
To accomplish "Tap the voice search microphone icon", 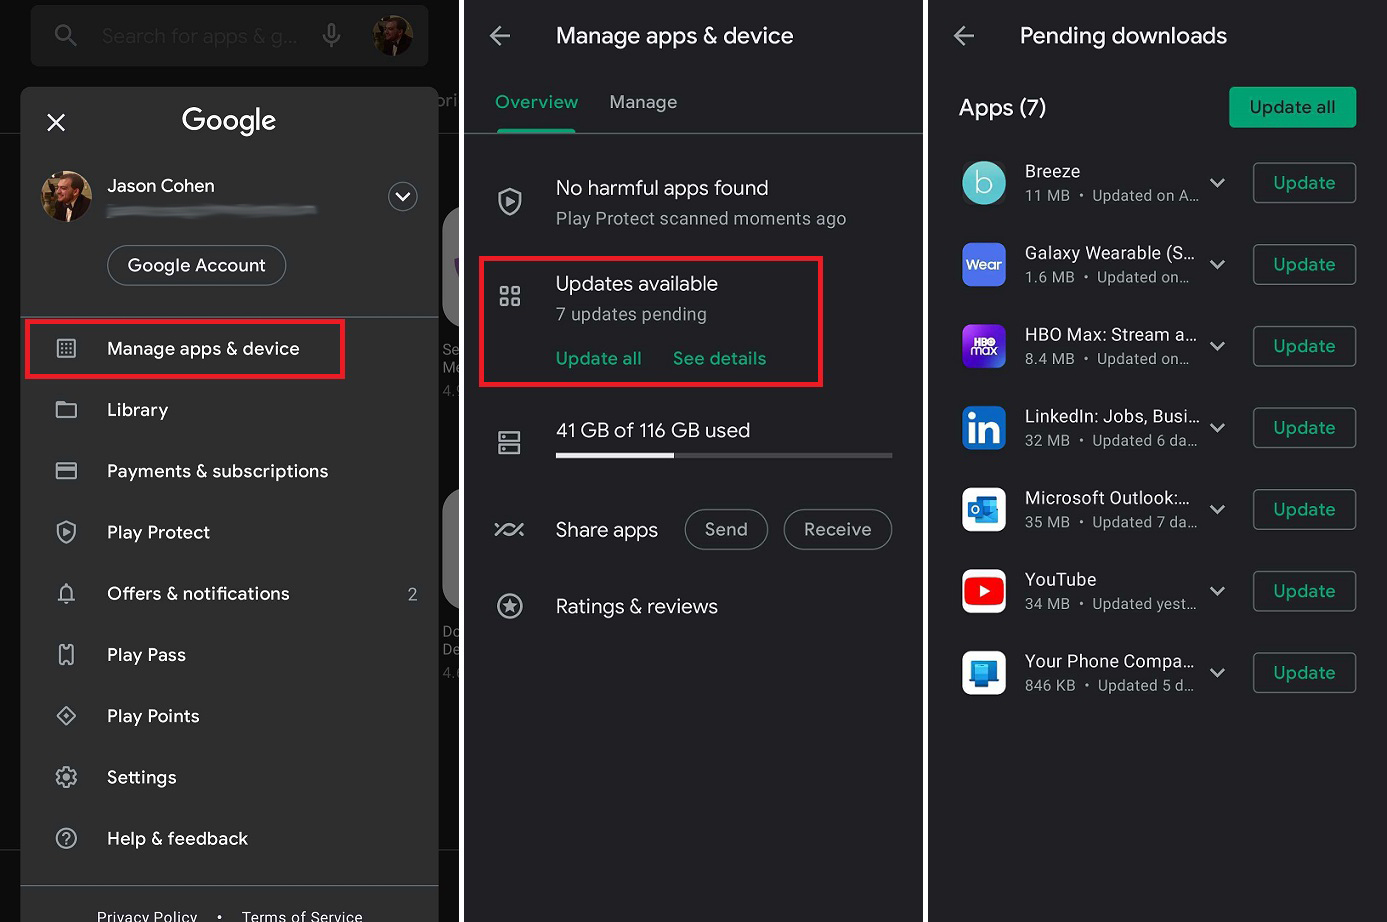I will (331, 35).
